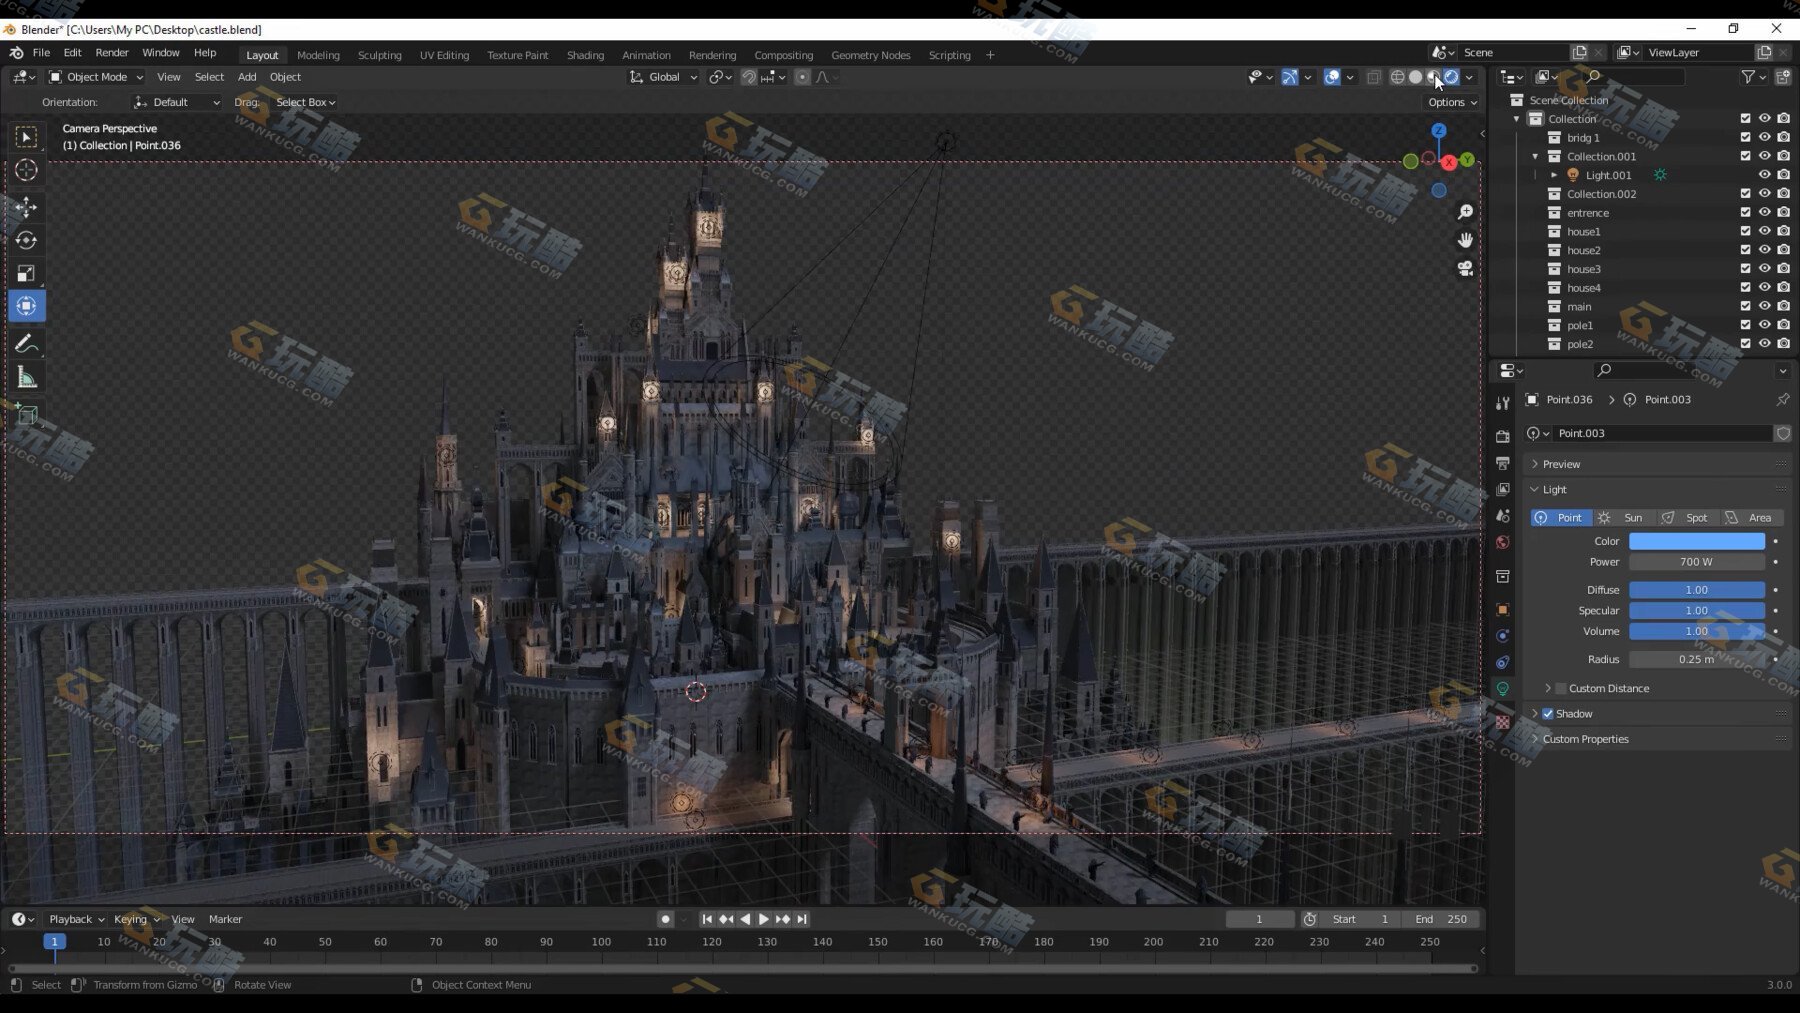Set light type to Sun
Viewport: 1800px width, 1013px height.
[x=1625, y=518]
